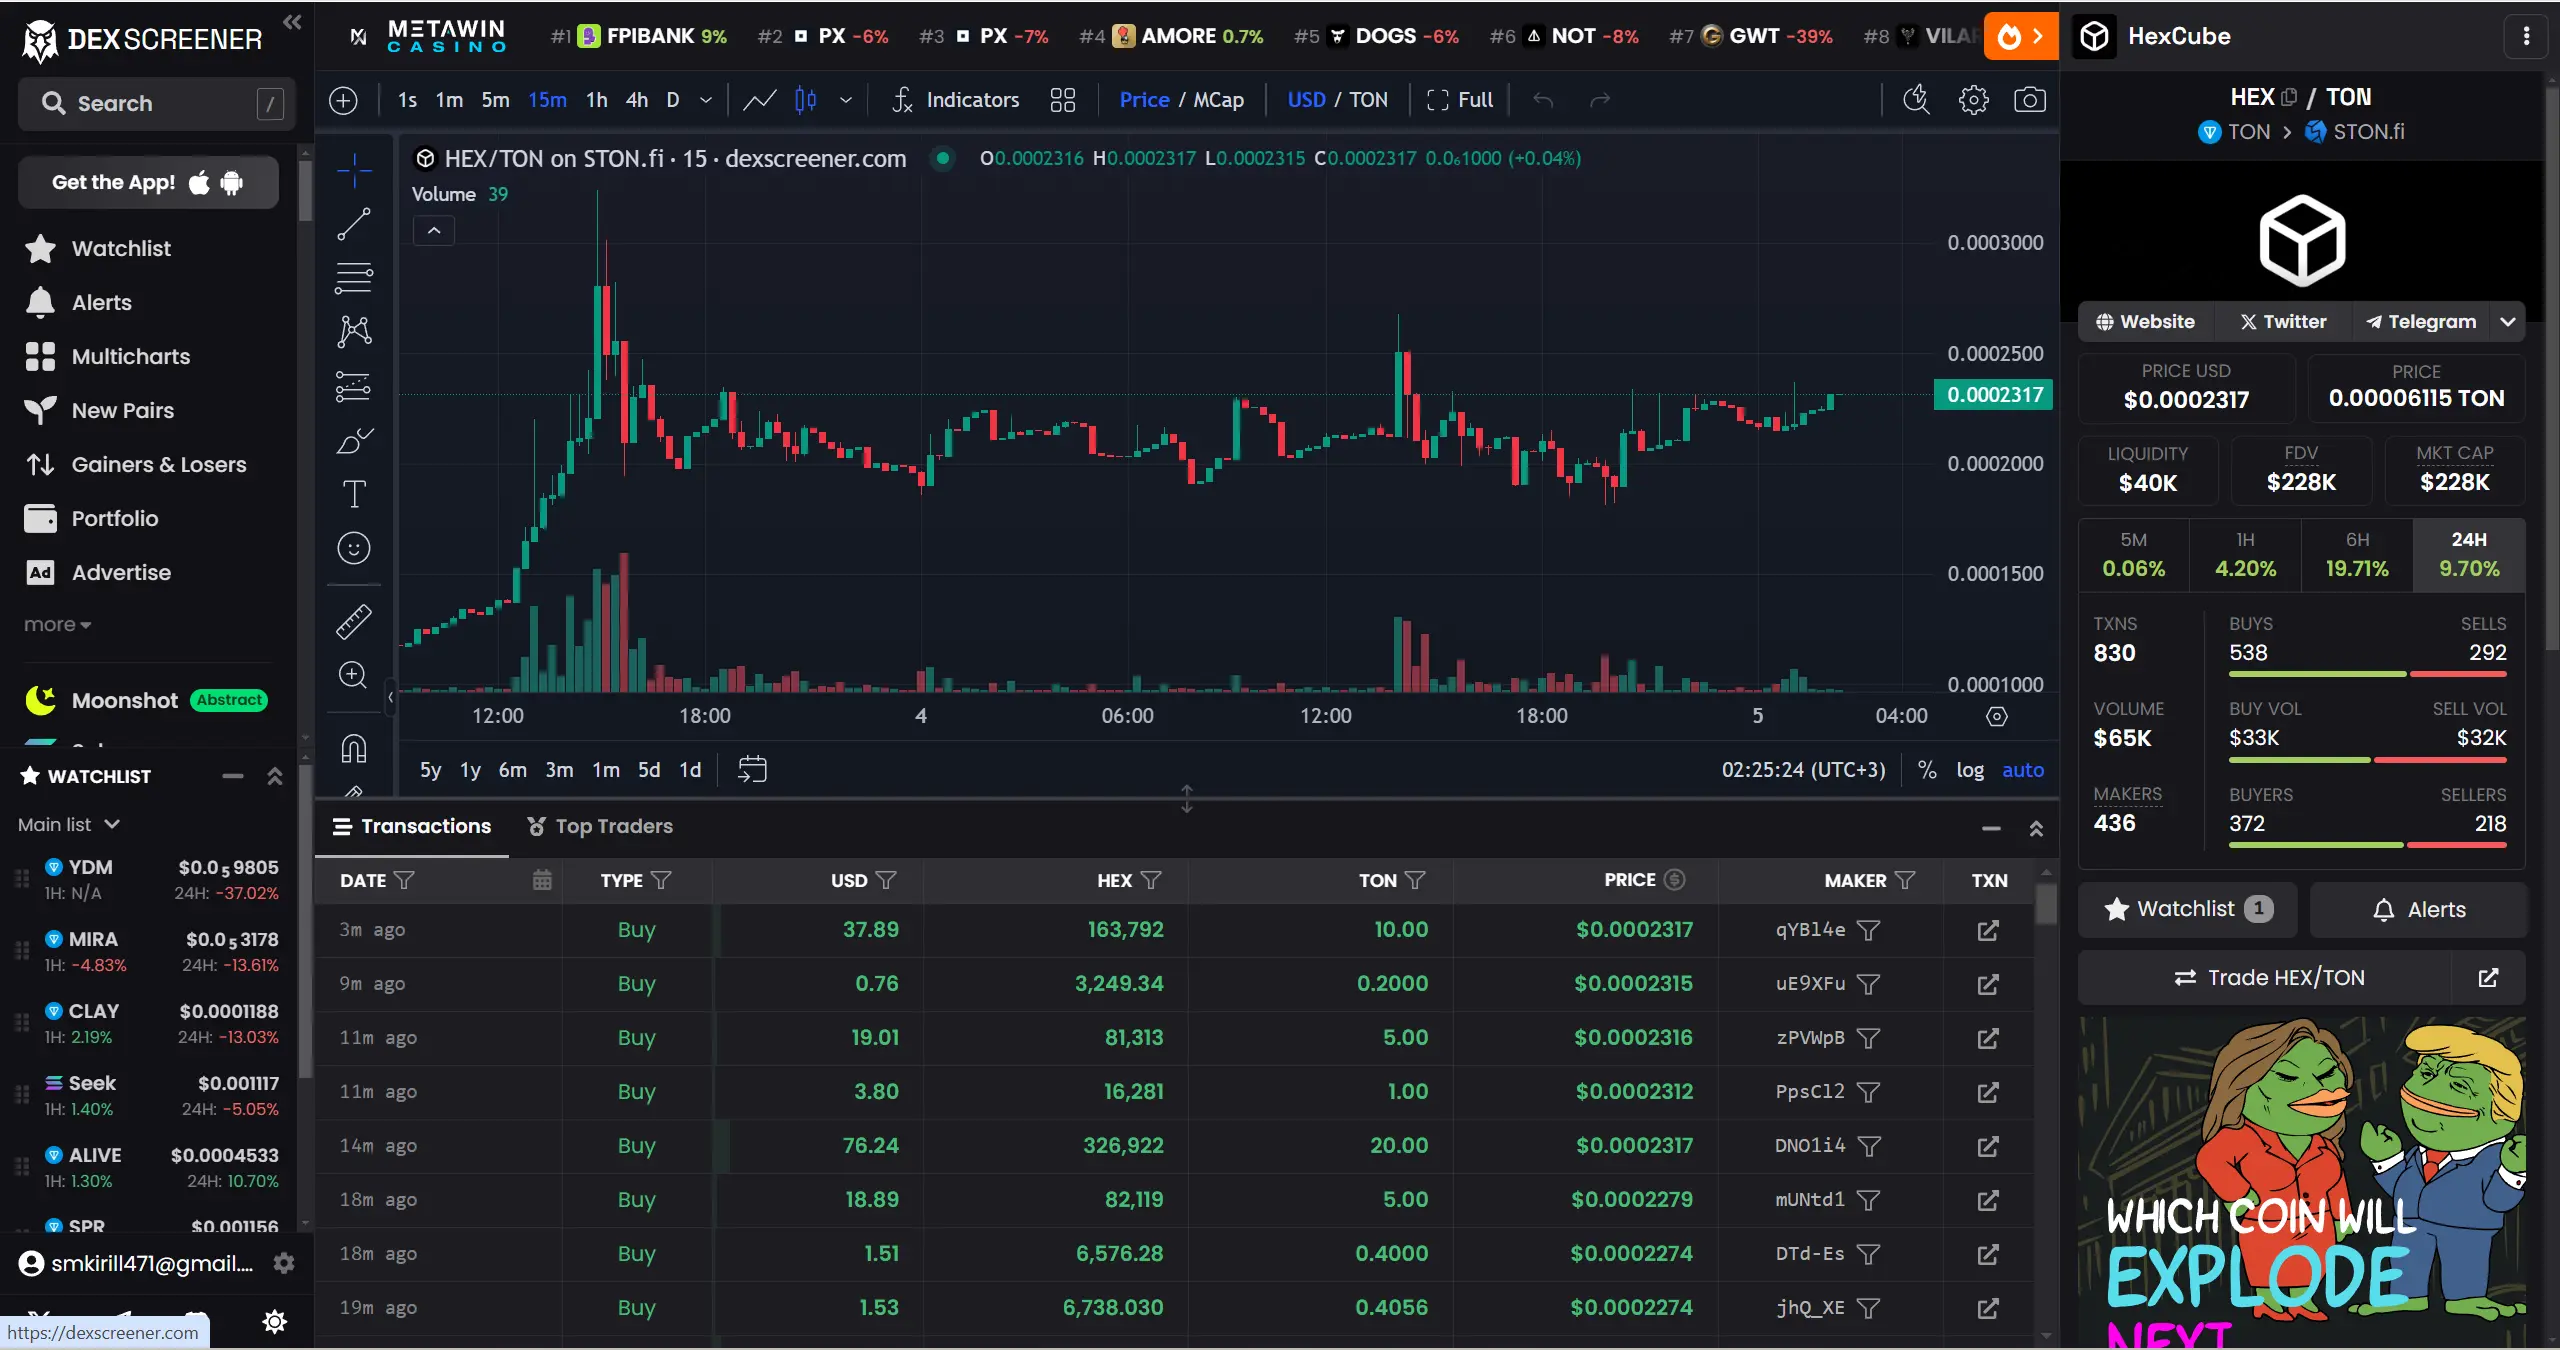Activate the chart zoom in tool
The height and width of the screenshot is (1350, 2560).
pos(354,675)
